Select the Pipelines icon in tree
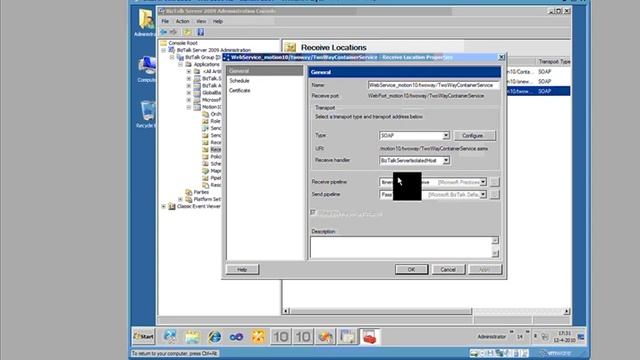The width and height of the screenshot is (640, 360). click(205, 178)
